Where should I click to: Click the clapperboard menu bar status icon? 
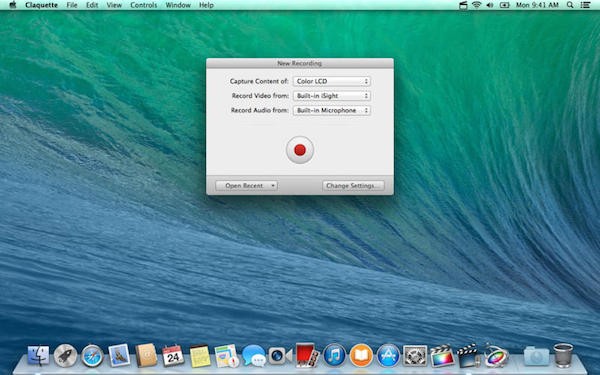[463, 5]
